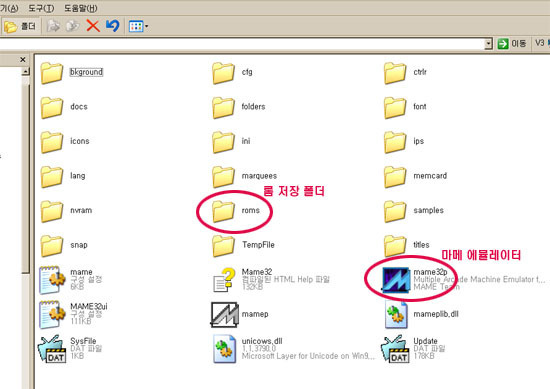Select the Update DAT file

[x=413, y=349]
